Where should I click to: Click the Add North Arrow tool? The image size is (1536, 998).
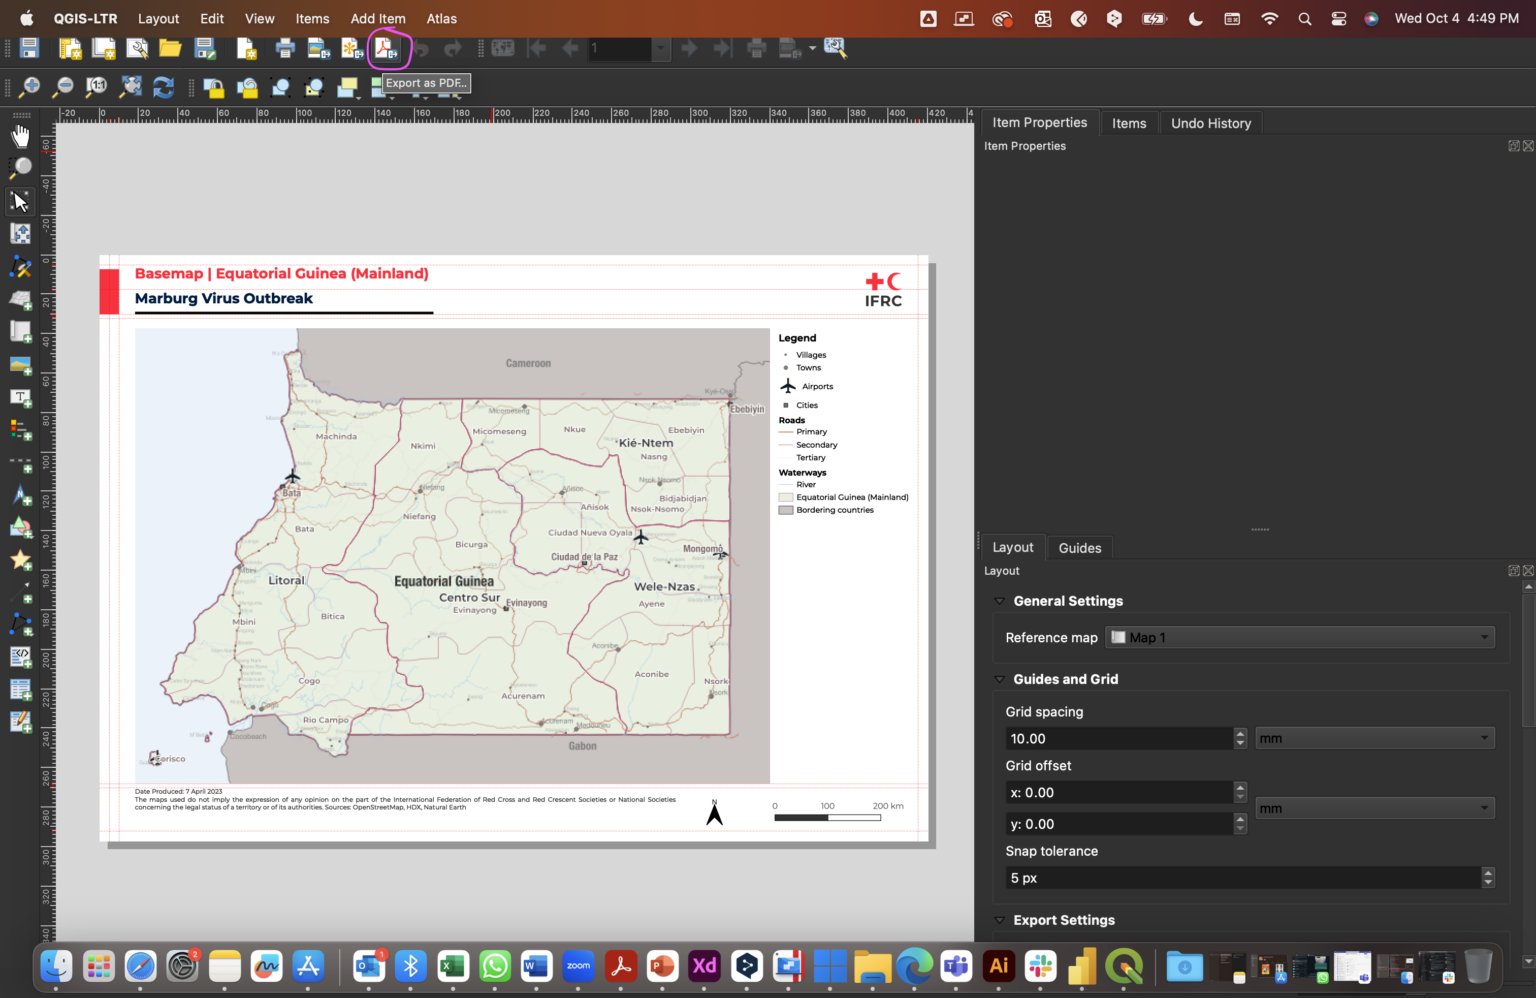20,495
